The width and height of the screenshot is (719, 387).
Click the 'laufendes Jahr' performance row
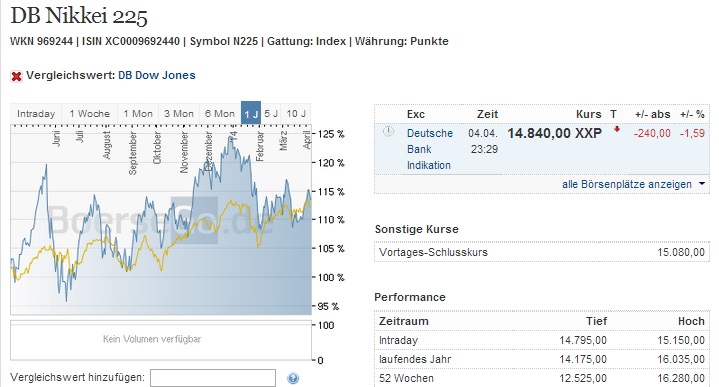[542, 359]
